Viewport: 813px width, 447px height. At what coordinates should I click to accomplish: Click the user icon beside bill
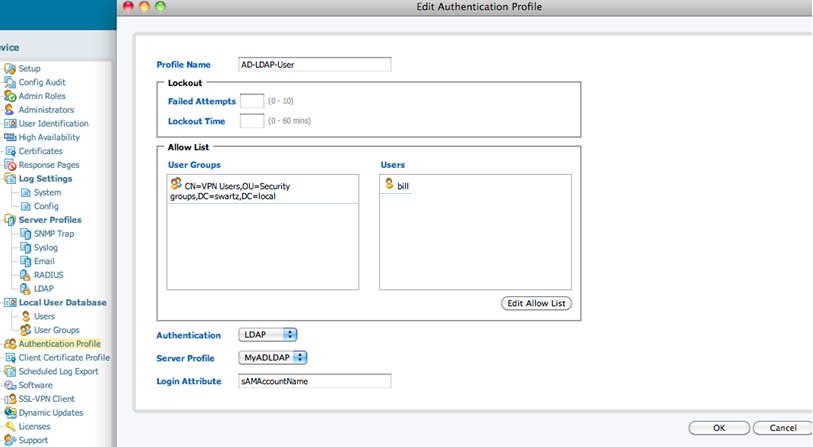point(389,184)
